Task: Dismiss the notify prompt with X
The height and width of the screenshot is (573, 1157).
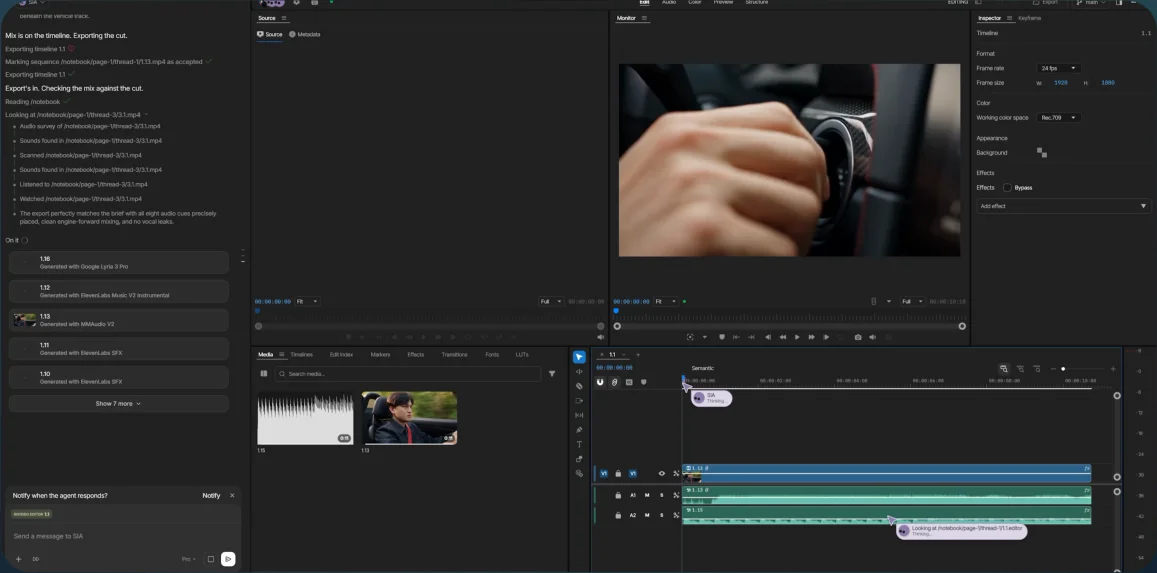Action: pyautogui.click(x=232, y=496)
